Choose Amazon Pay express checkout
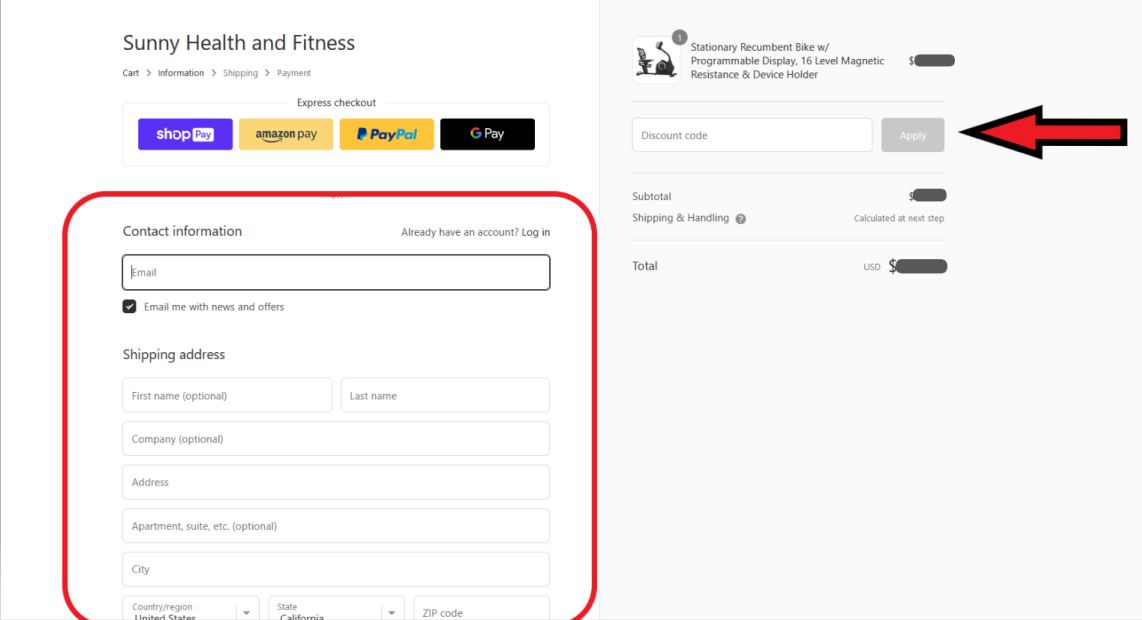 (x=286, y=134)
